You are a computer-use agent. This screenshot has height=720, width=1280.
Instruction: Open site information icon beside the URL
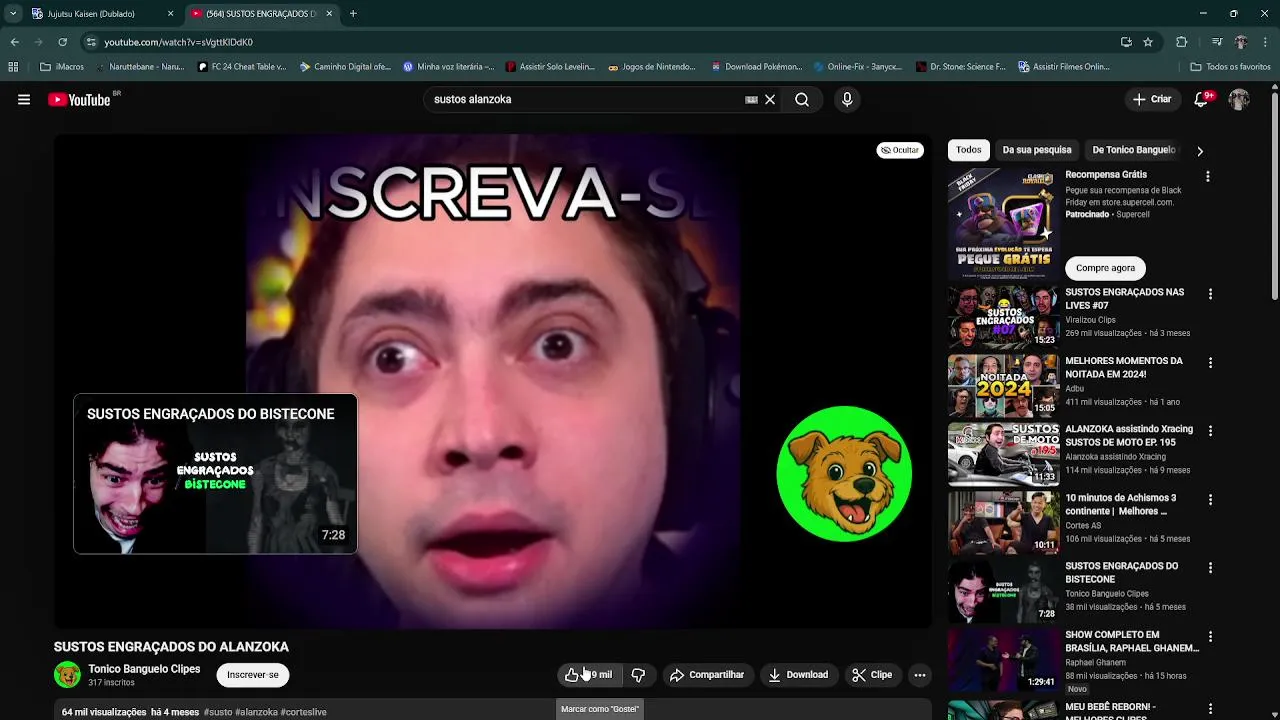91,42
